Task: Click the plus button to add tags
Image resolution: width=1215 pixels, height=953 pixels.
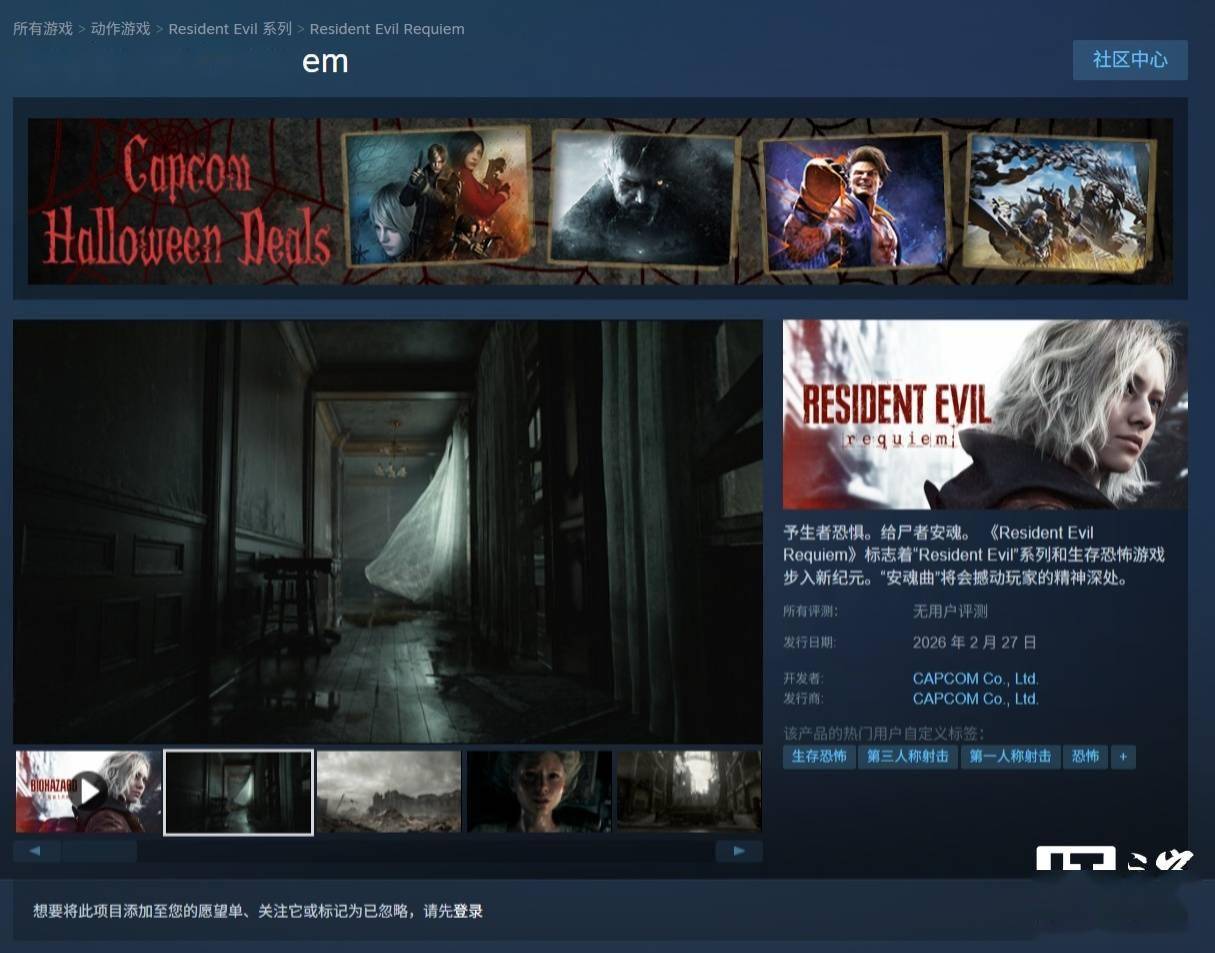Action: point(1123,757)
